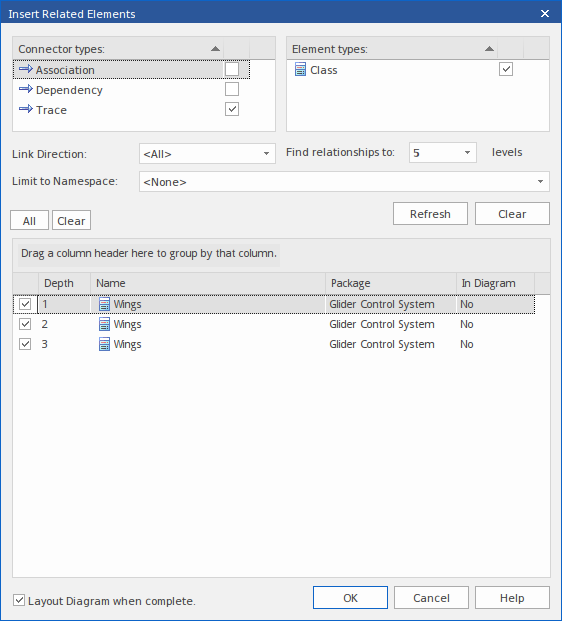
Task: Close the Insert Related Elements dialog
Action: click(545, 13)
